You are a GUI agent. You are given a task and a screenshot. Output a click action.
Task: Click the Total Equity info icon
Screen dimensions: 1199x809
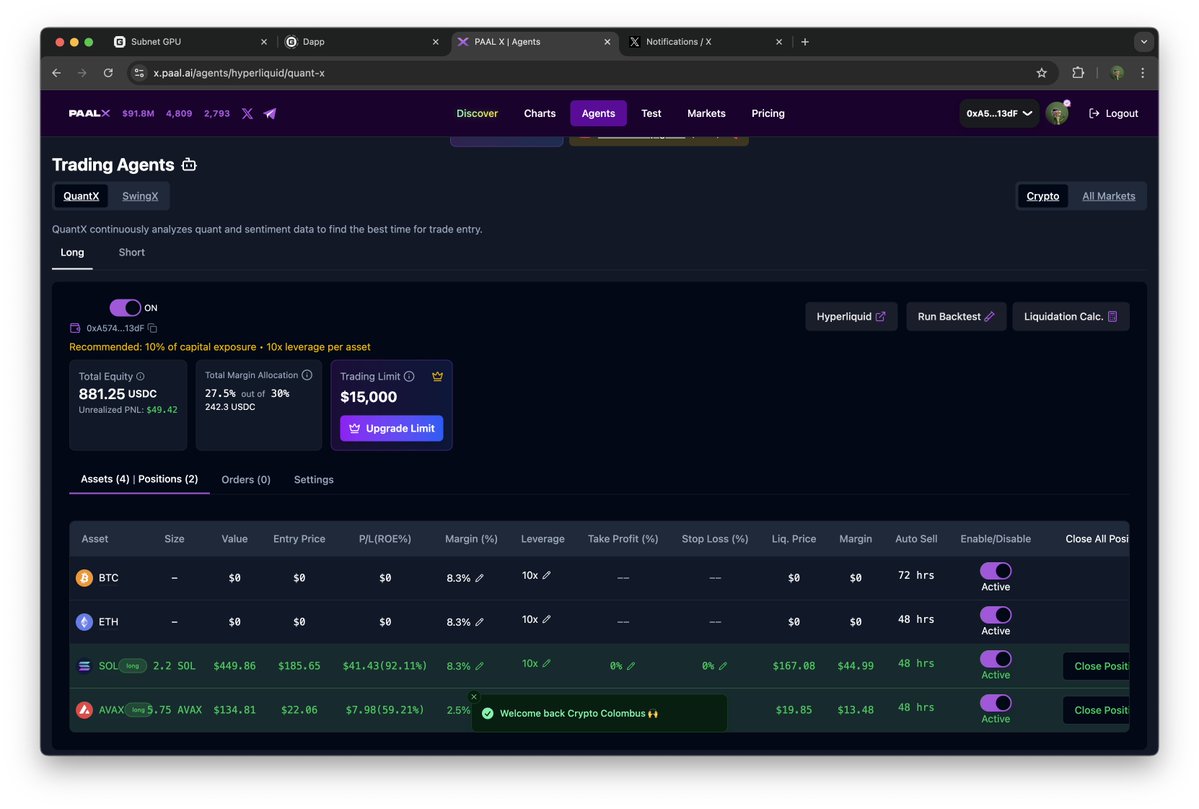pos(140,376)
